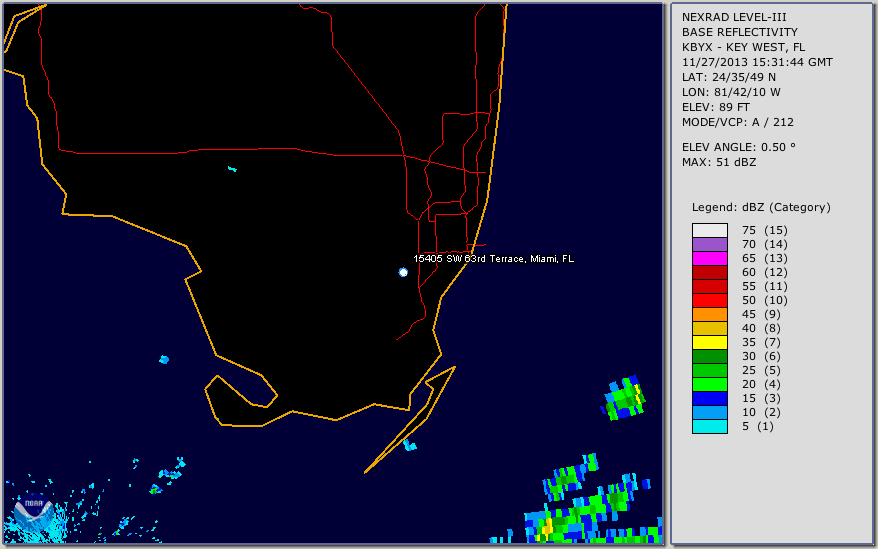Click the 'LON: 81/42/10 W' text

point(731,92)
